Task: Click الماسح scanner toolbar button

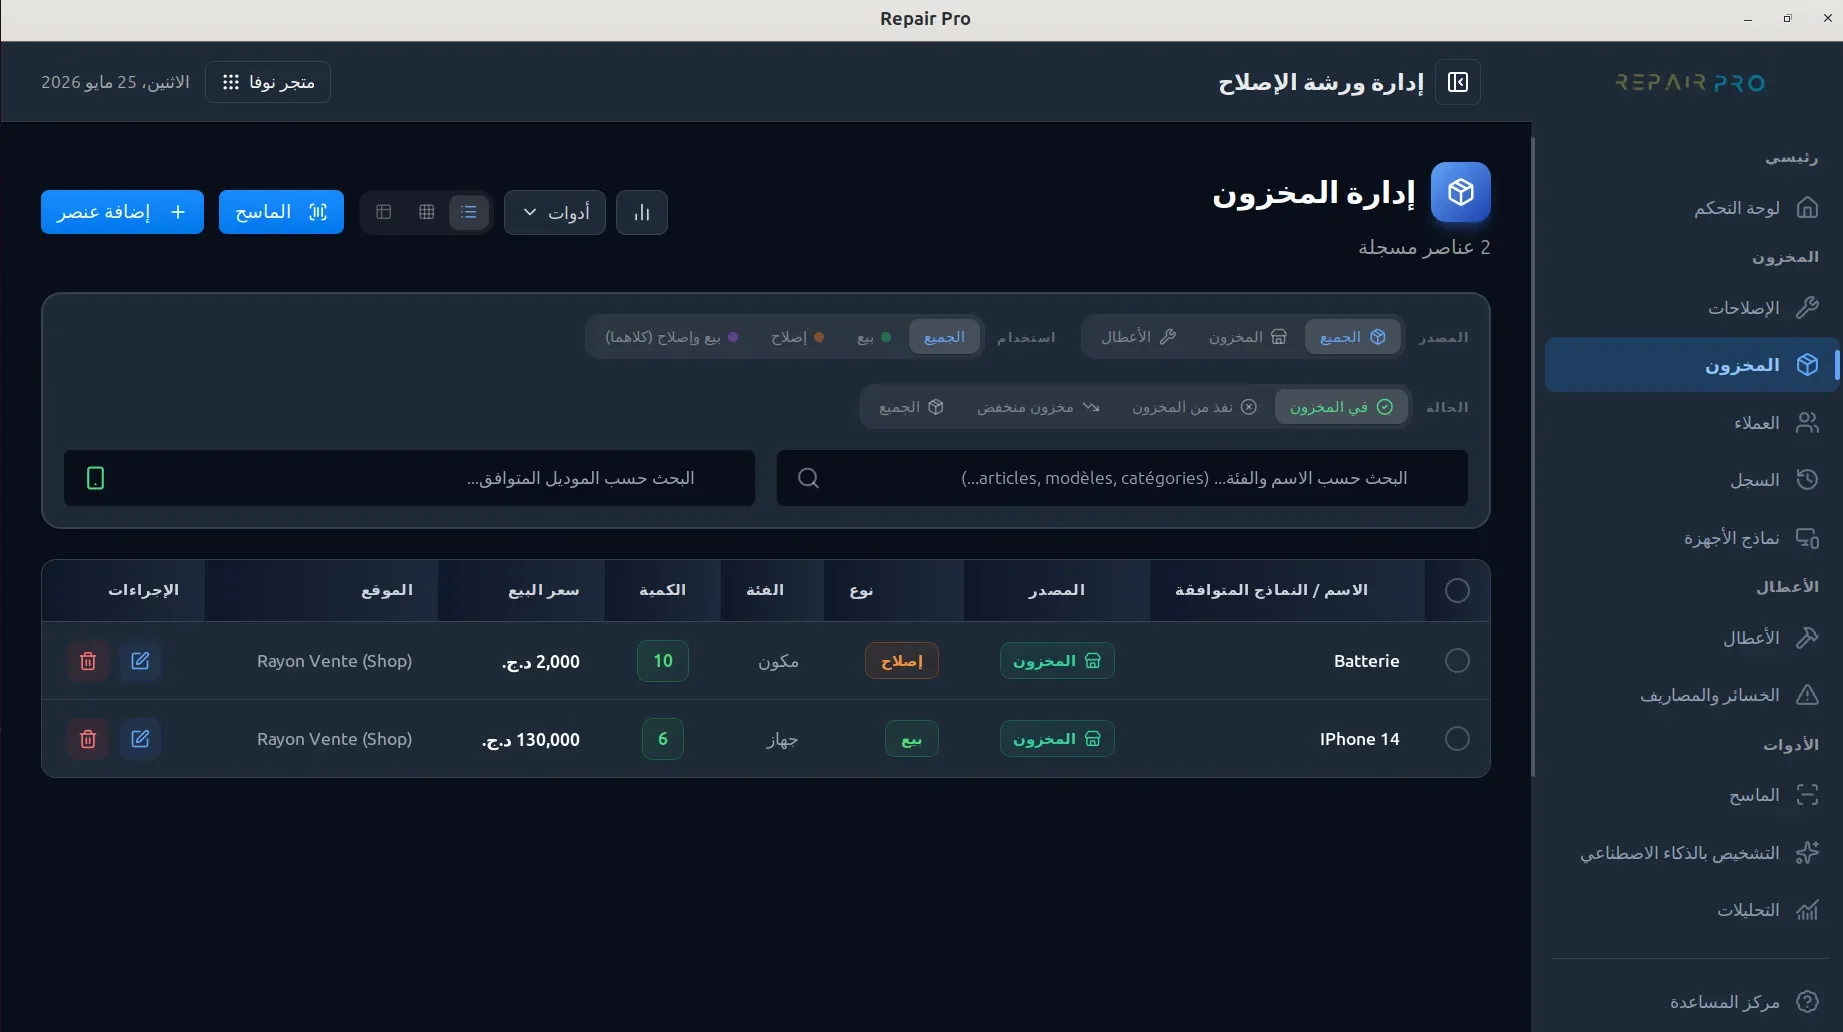Action: tap(281, 212)
